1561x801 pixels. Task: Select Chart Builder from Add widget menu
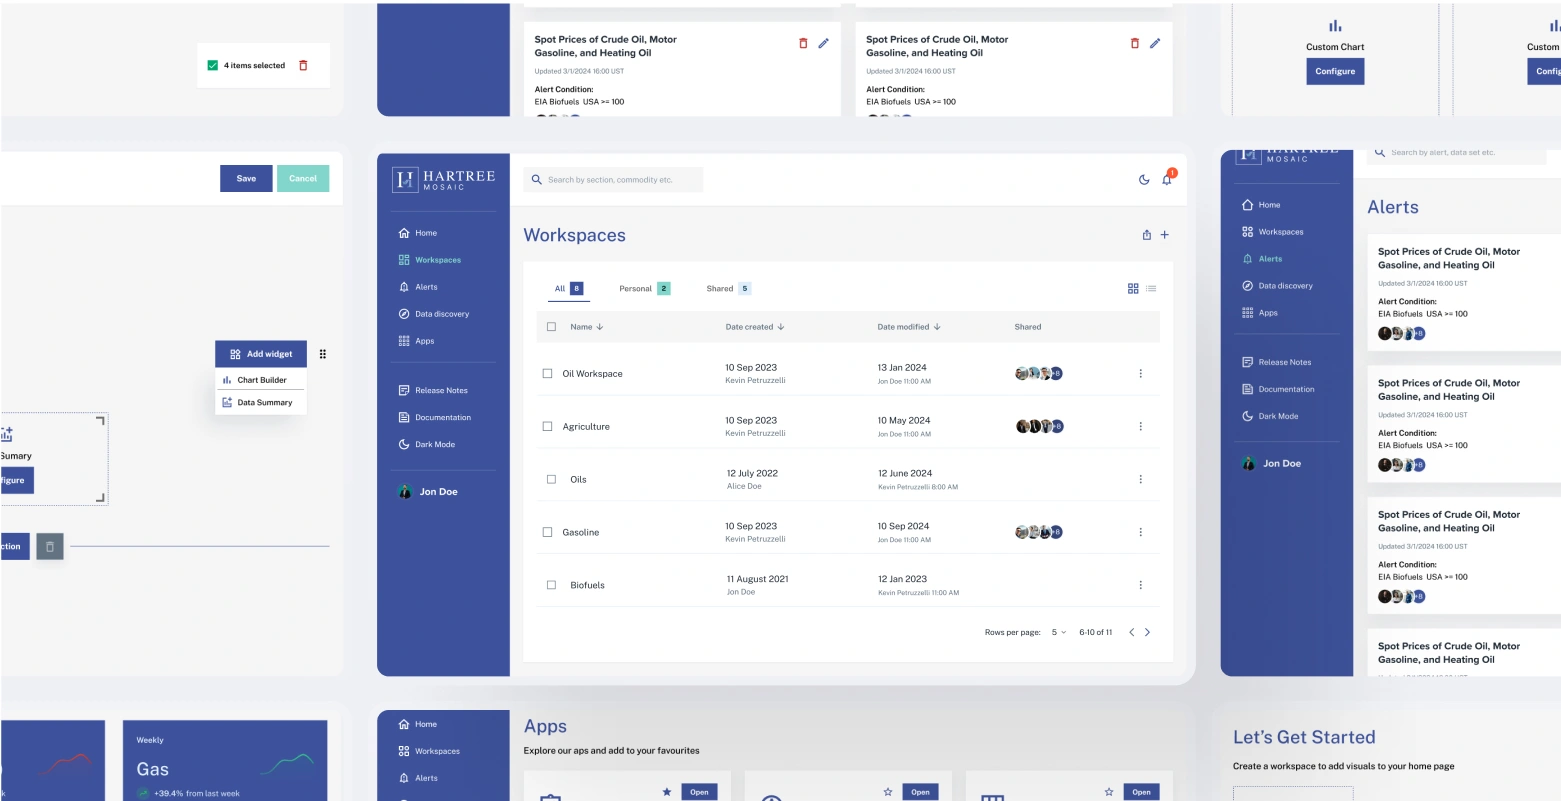click(261, 380)
